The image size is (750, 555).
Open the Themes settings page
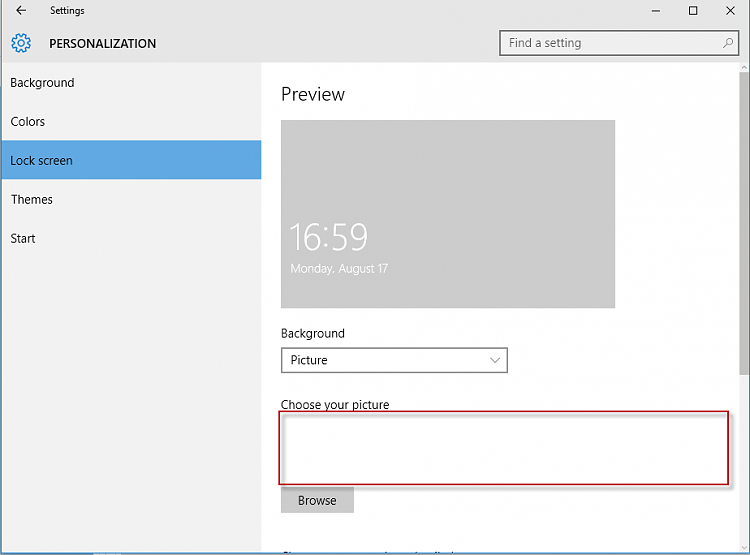coord(131,200)
